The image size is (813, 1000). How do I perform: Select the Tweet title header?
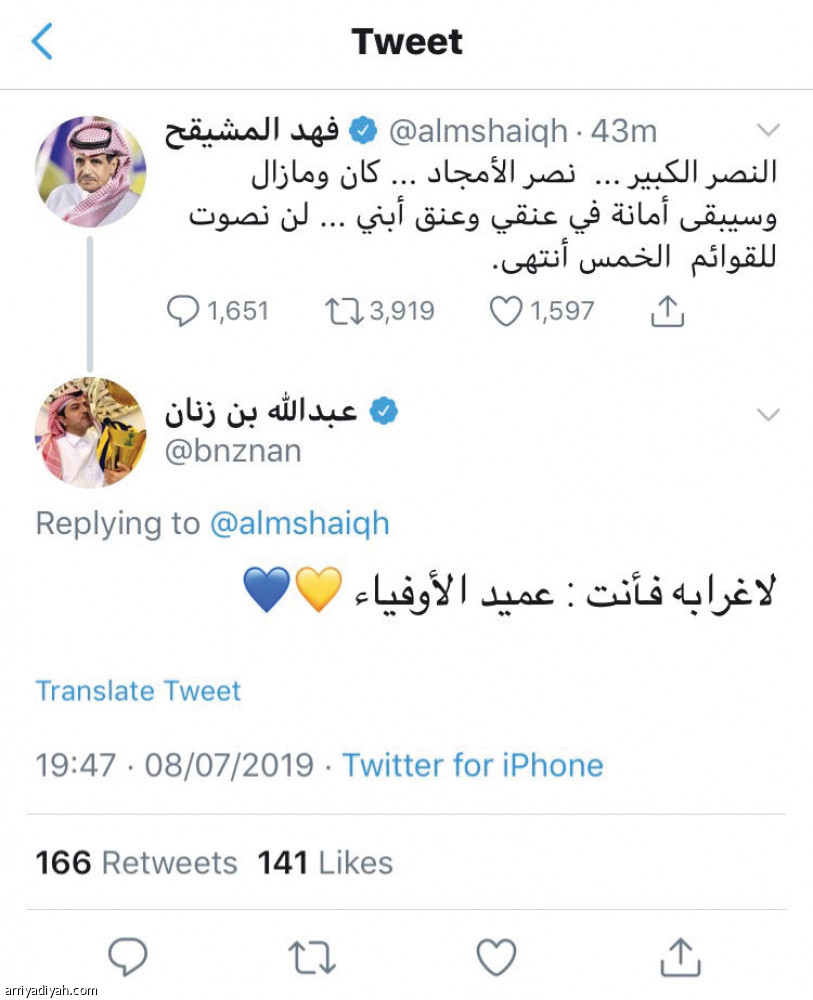tap(406, 41)
